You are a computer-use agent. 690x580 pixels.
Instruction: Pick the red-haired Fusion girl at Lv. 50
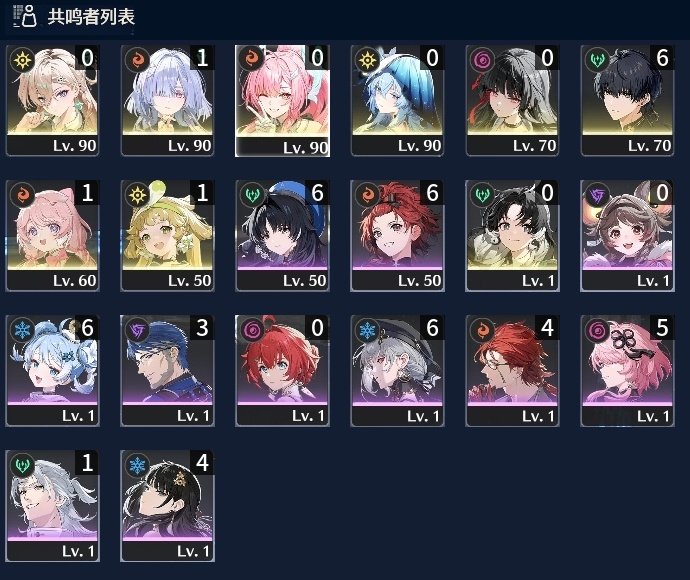click(x=397, y=236)
